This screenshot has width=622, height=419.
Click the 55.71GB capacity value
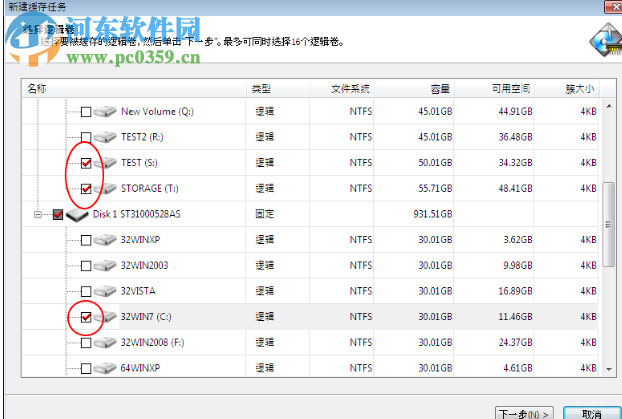(435, 188)
